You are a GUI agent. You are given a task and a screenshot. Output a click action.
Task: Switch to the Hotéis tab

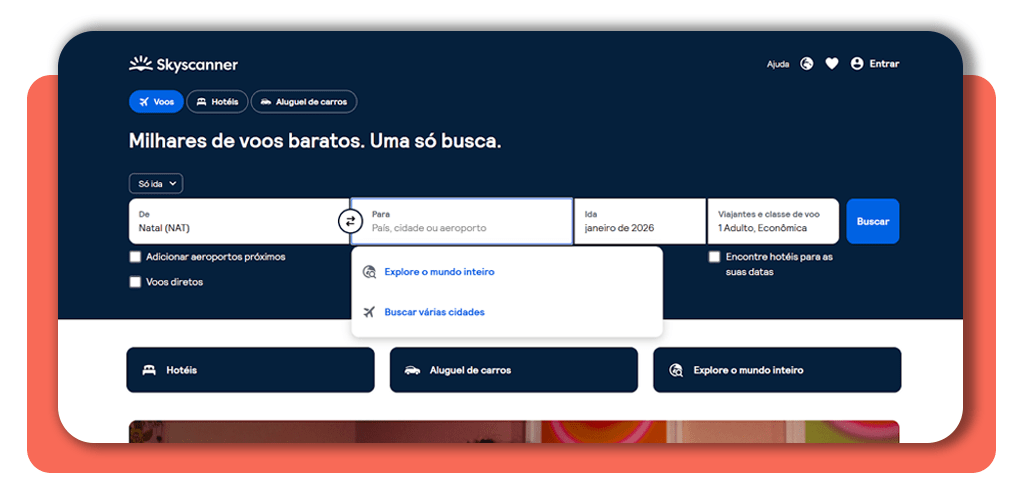tap(217, 102)
